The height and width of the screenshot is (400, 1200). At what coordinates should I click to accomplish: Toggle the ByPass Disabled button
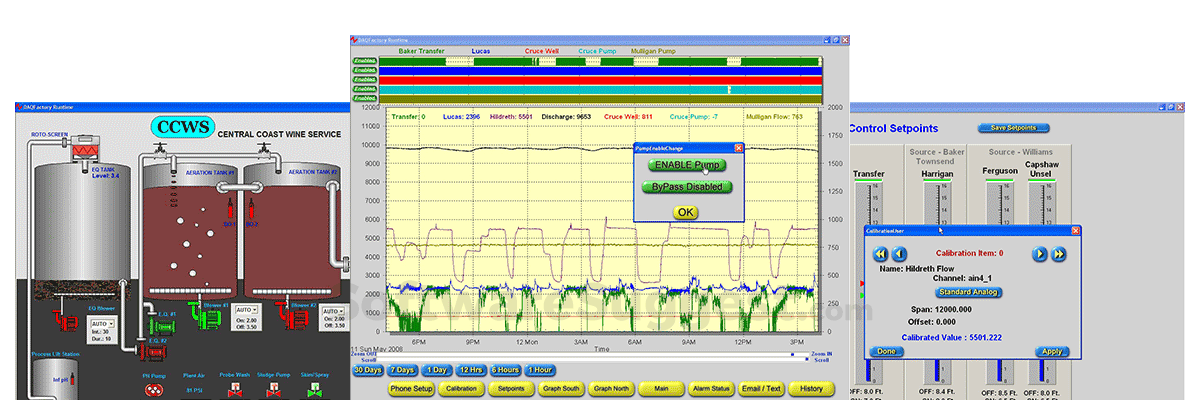pos(686,187)
